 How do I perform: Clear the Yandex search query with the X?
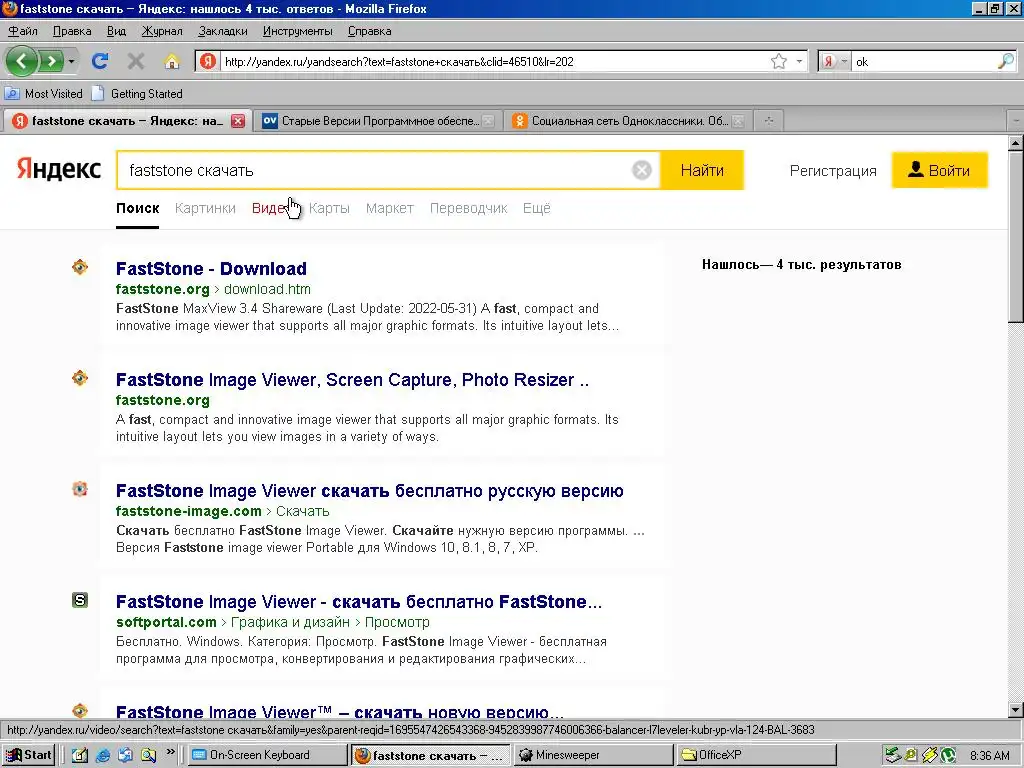pos(642,170)
